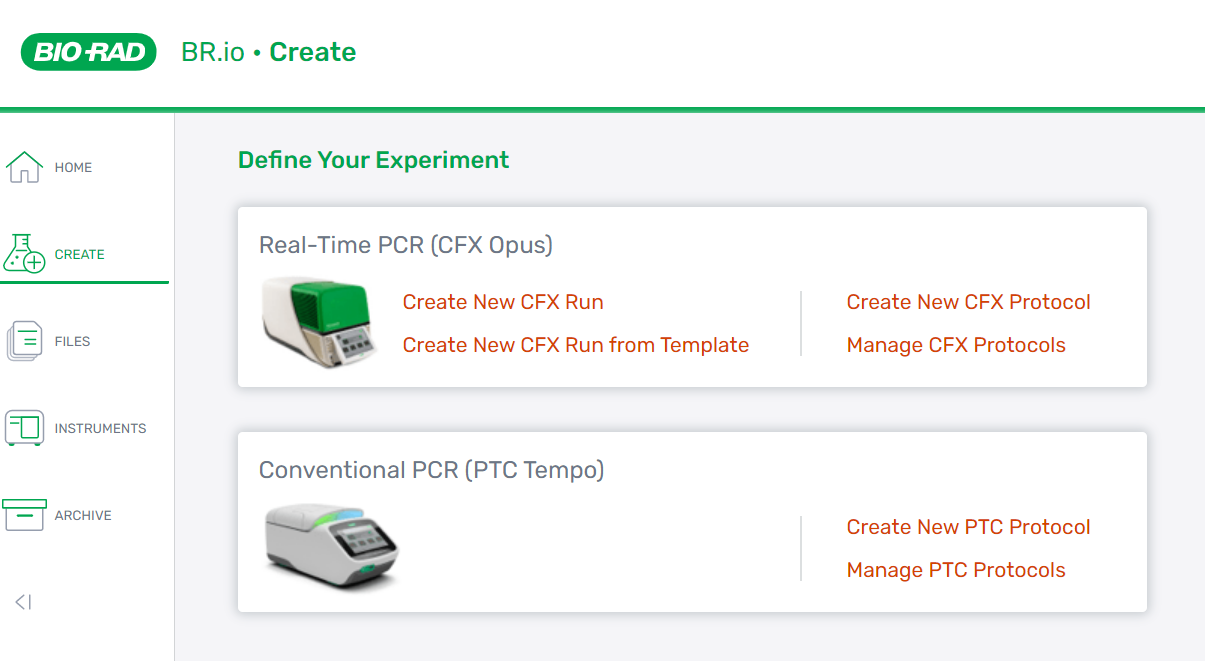Go to Manage CFX Protocols
The height and width of the screenshot is (661, 1205).
click(956, 344)
